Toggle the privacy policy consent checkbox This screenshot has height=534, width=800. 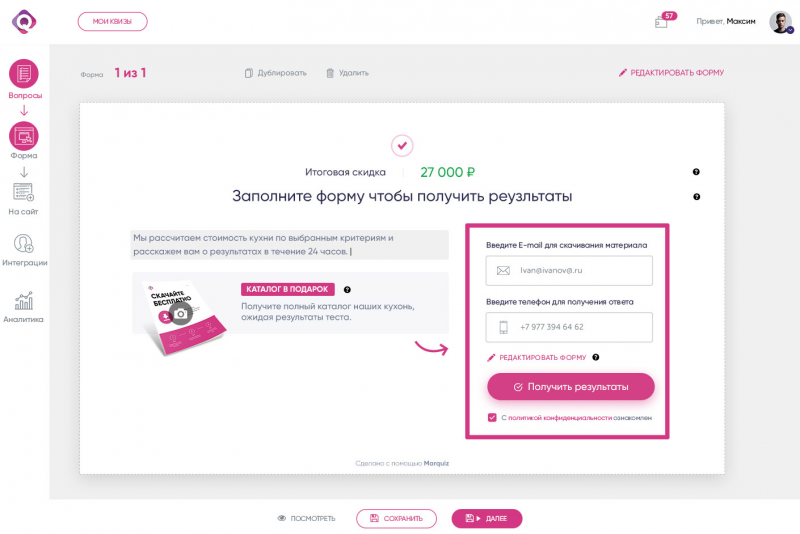coord(492,418)
